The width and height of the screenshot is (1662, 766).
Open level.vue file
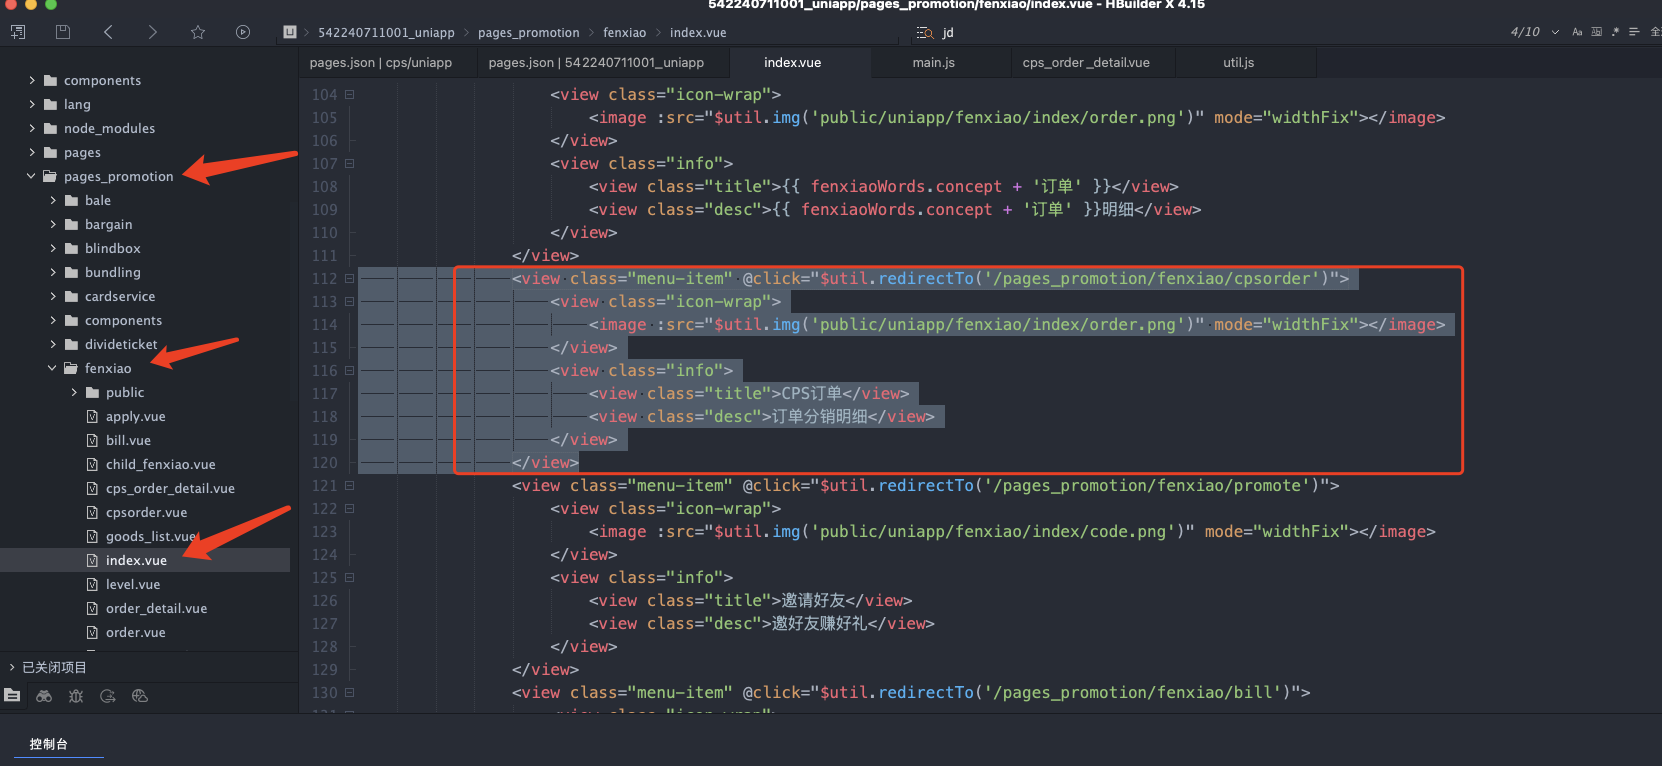[133, 584]
